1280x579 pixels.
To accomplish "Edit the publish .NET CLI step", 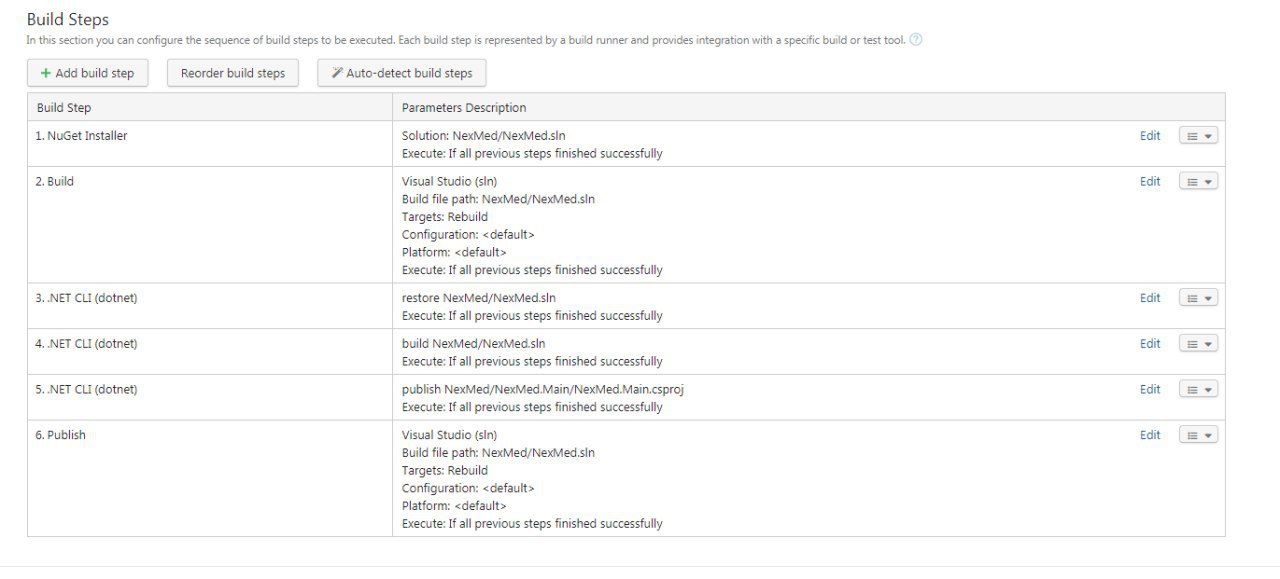I will click(1150, 390).
